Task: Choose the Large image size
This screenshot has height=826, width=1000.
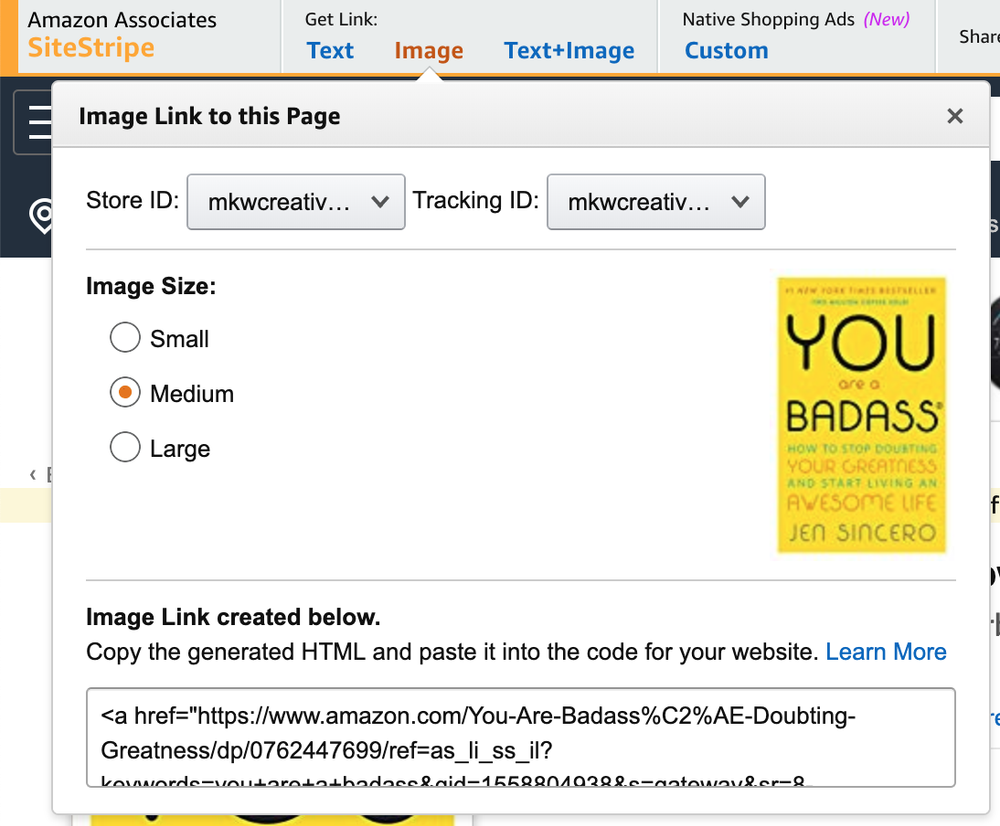Action: coord(125,447)
